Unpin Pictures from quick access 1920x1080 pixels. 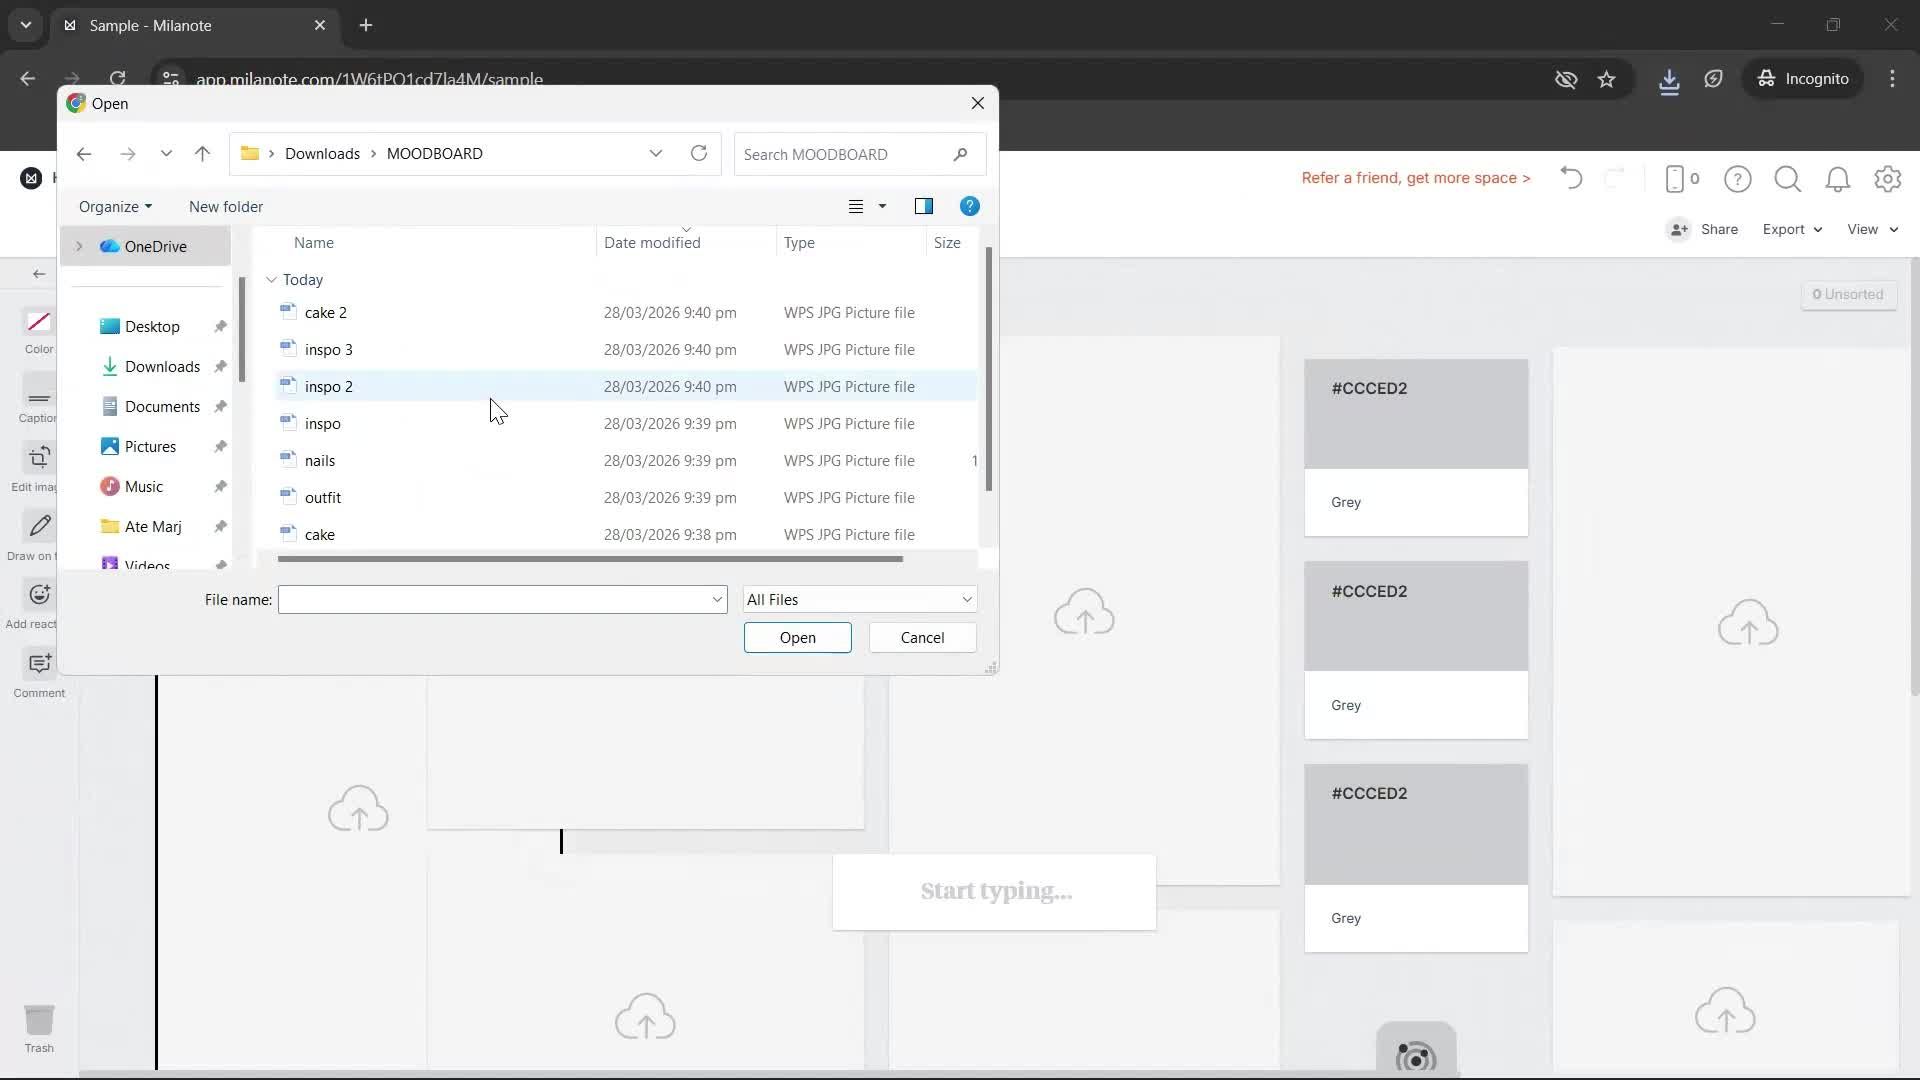click(220, 446)
